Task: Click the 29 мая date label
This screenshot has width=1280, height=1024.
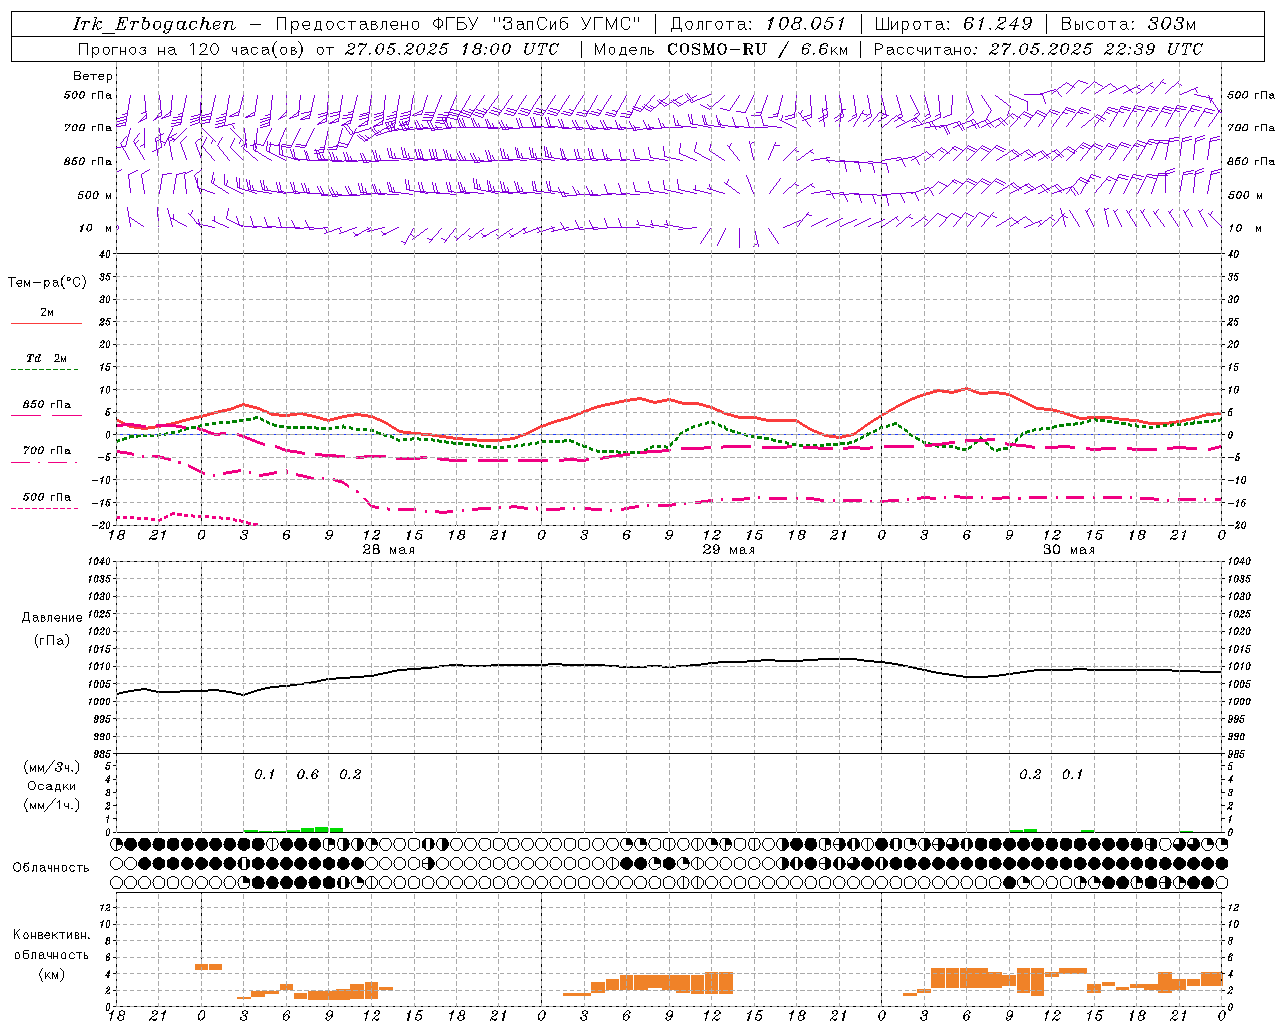Action: 728,550
